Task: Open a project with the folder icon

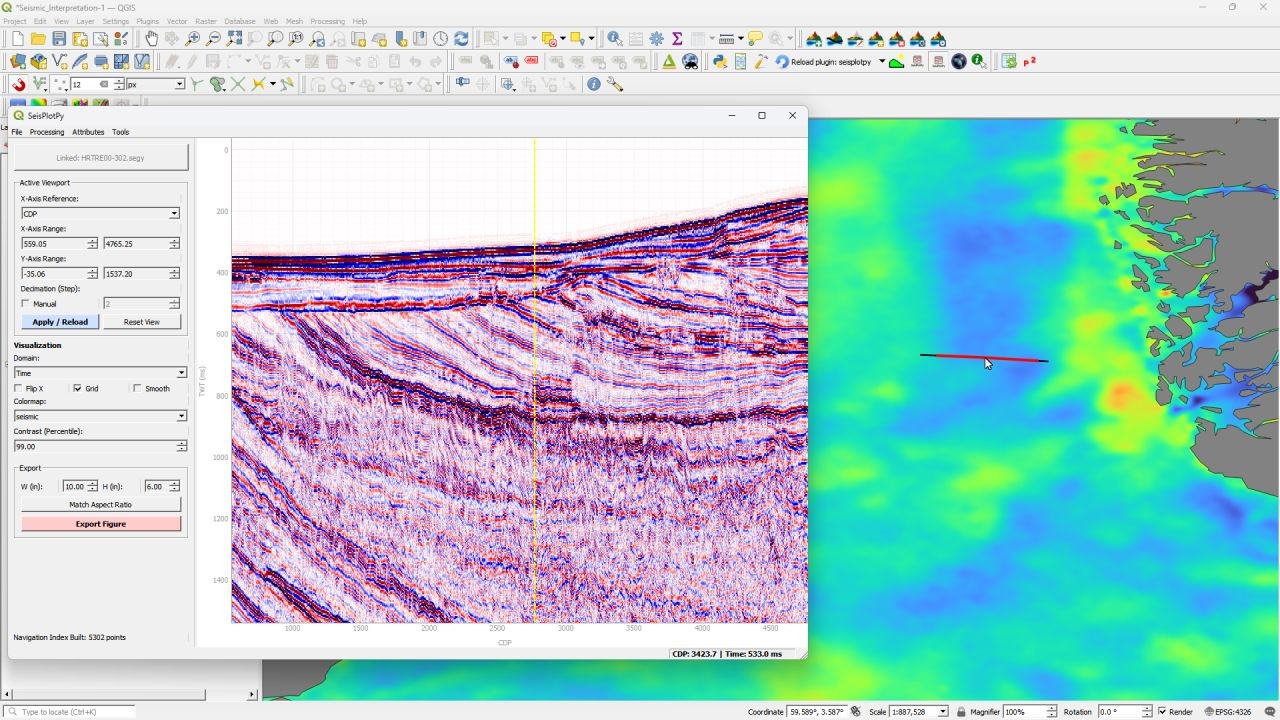Action: pyautogui.click(x=38, y=39)
